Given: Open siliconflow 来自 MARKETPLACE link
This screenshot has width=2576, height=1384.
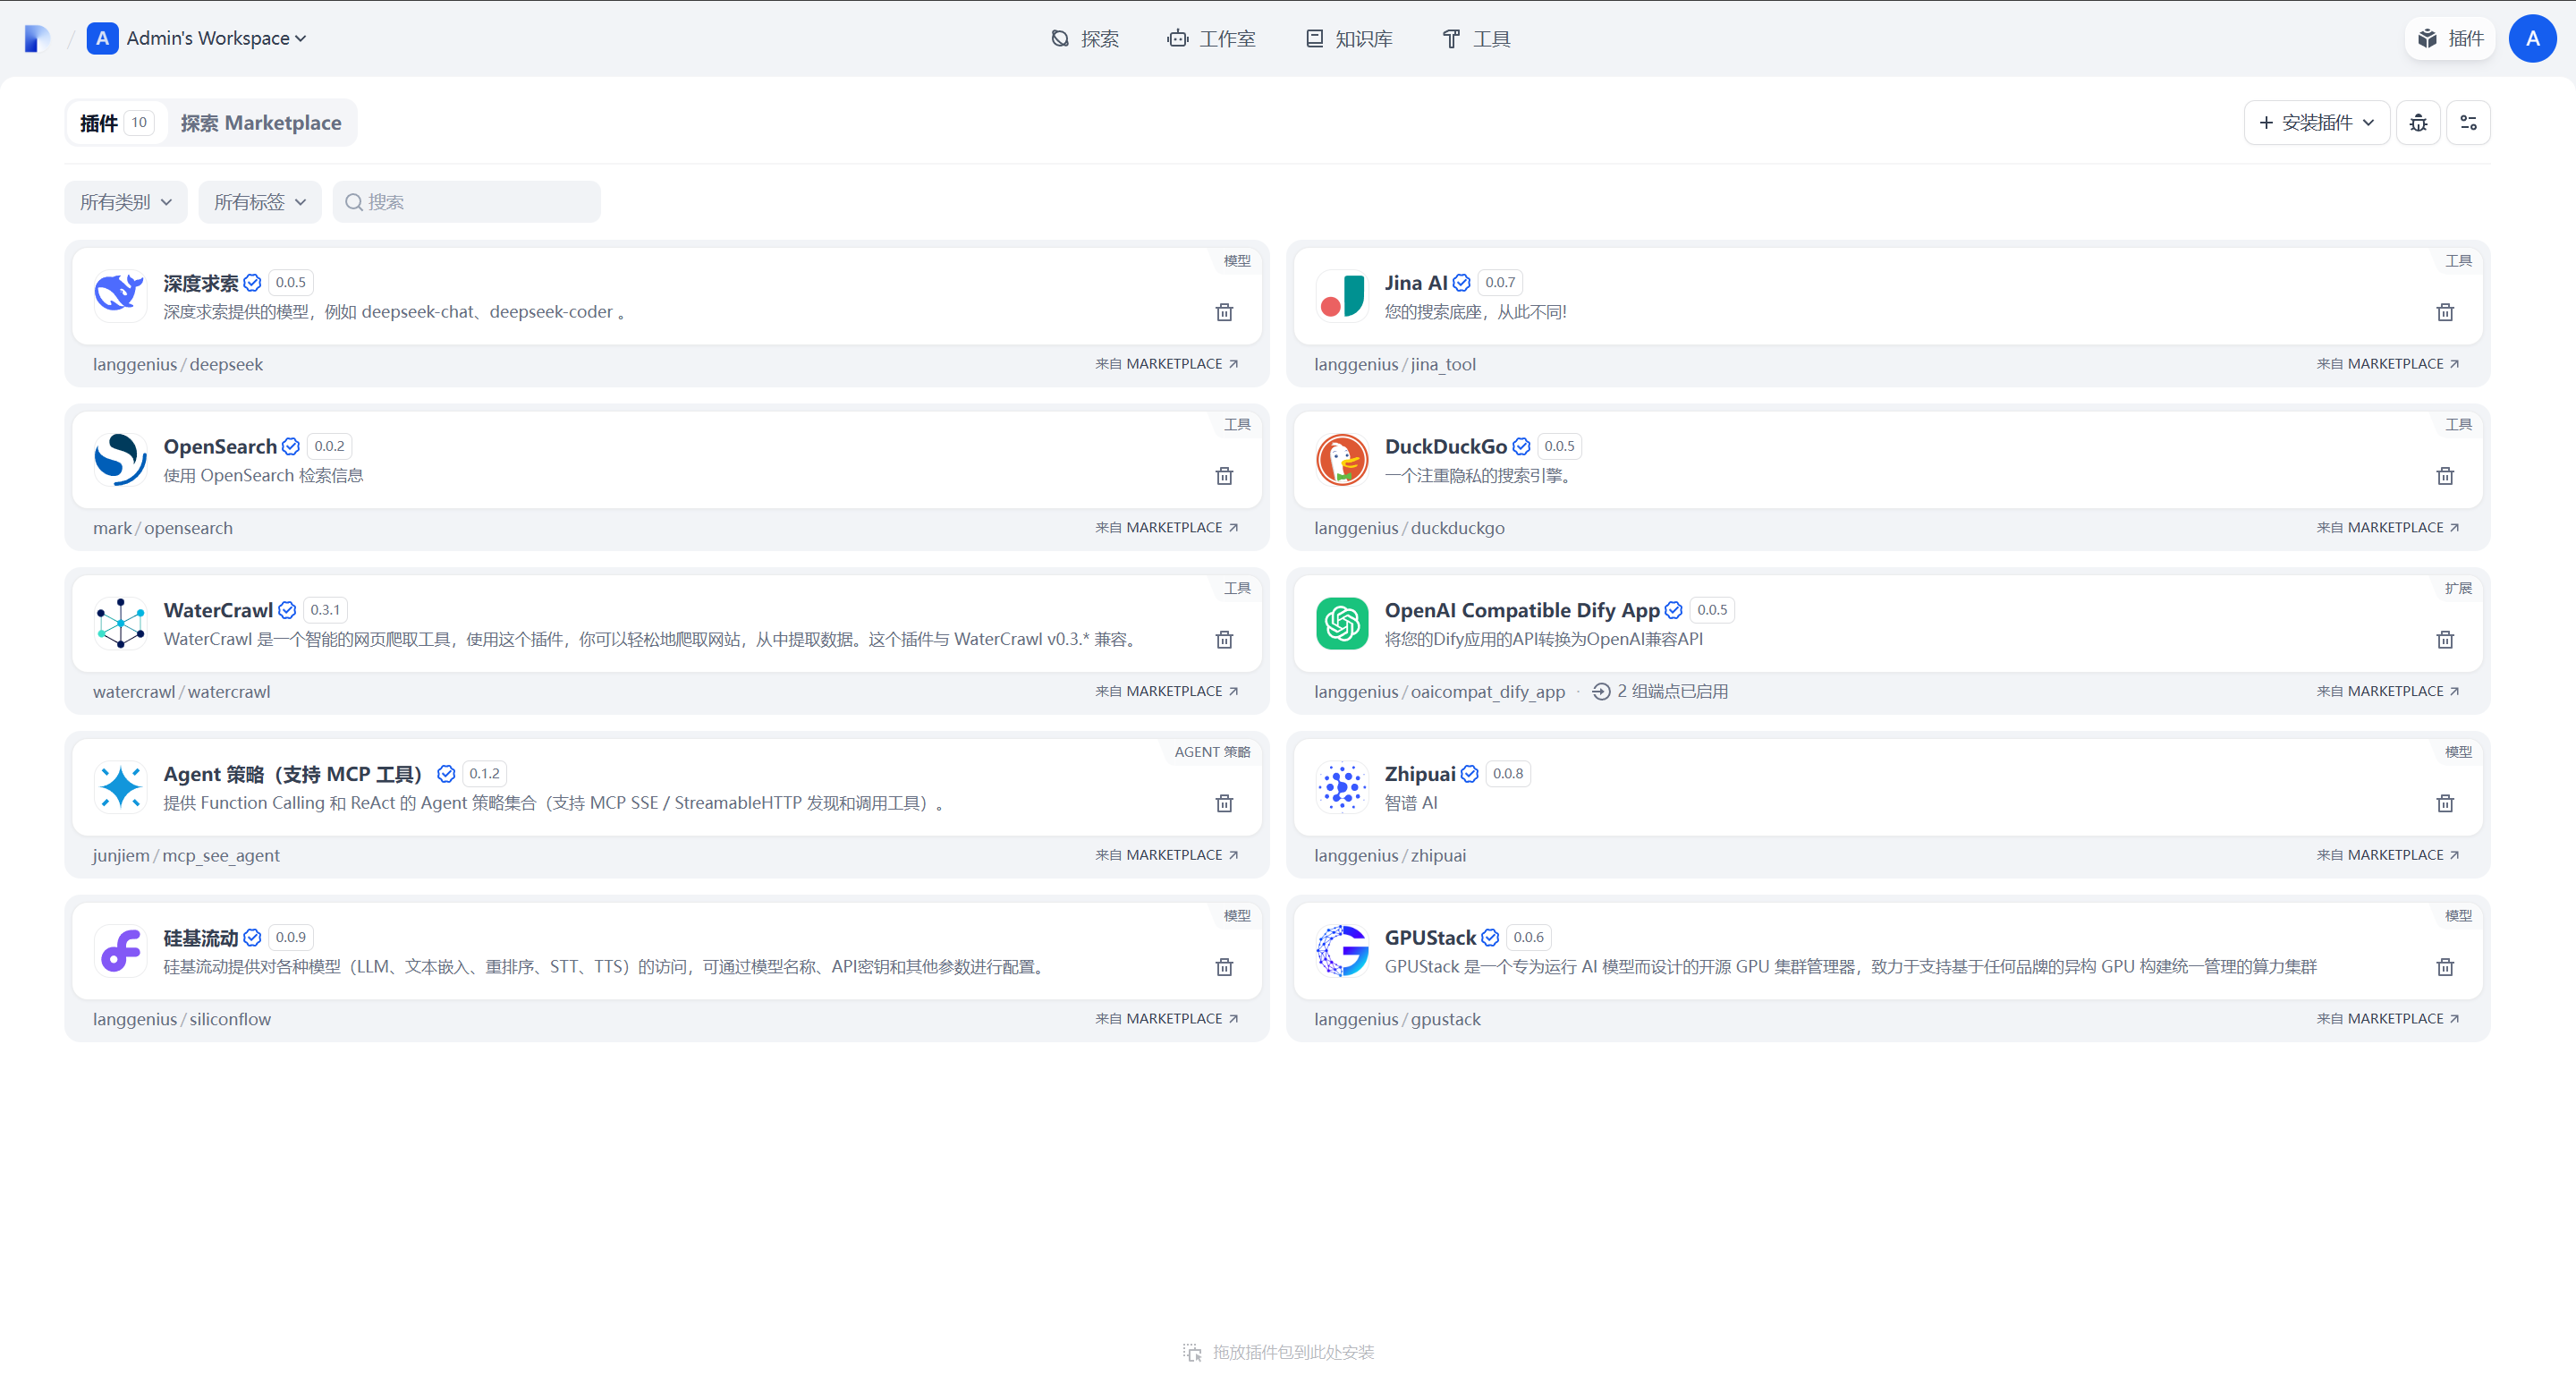Looking at the screenshot, I should (x=1167, y=1019).
